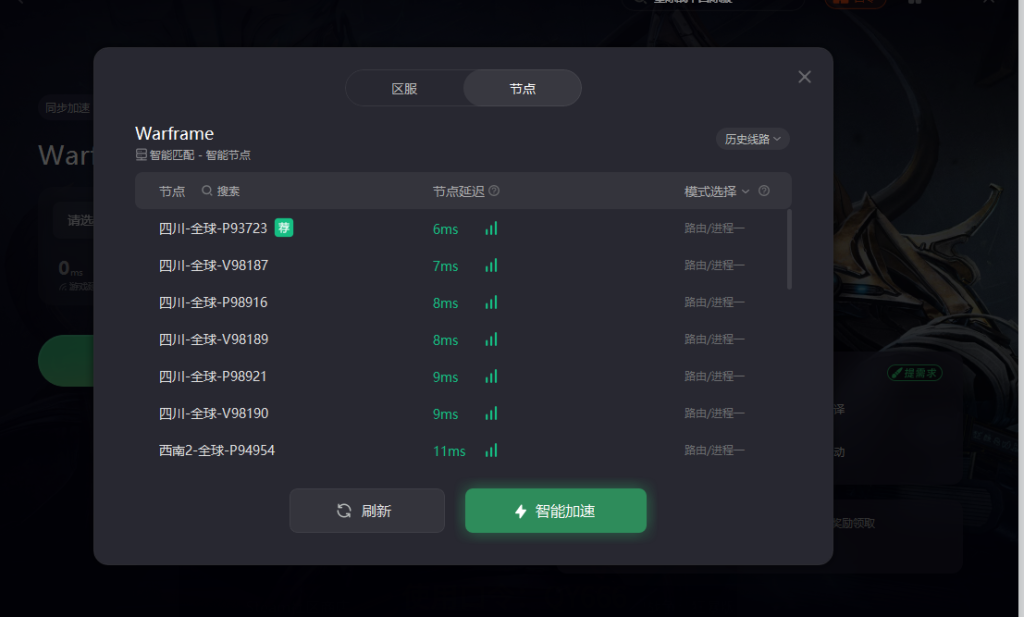The width and height of the screenshot is (1024, 617).
Task: Click the server icon beside 智能匹配
Action: [141, 155]
